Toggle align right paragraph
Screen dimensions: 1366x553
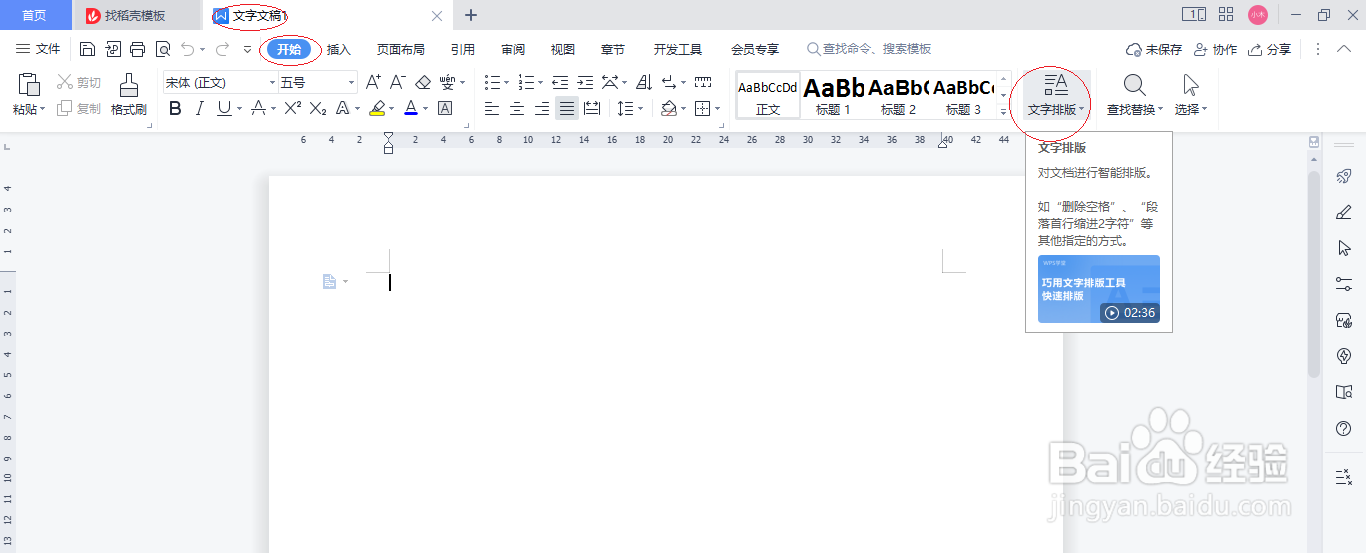pos(542,108)
